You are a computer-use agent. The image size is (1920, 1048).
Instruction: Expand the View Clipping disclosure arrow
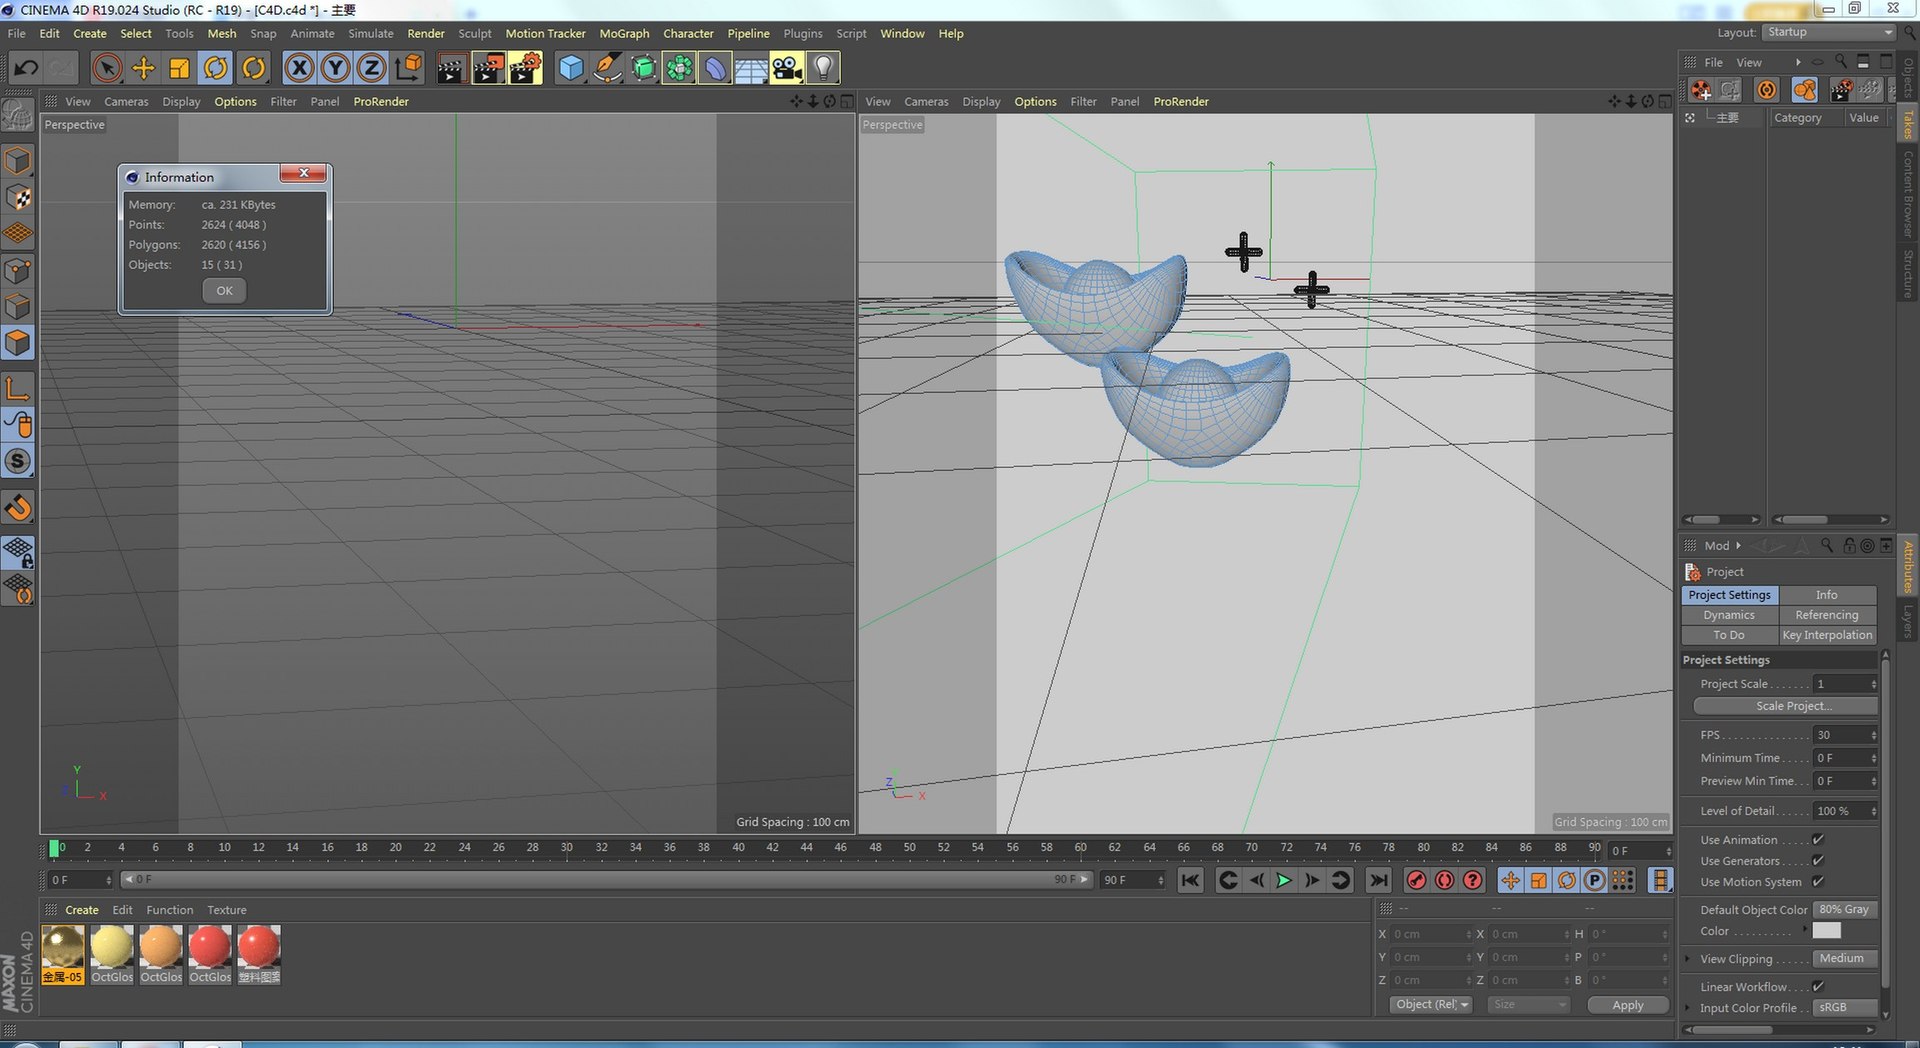tap(1688, 959)
